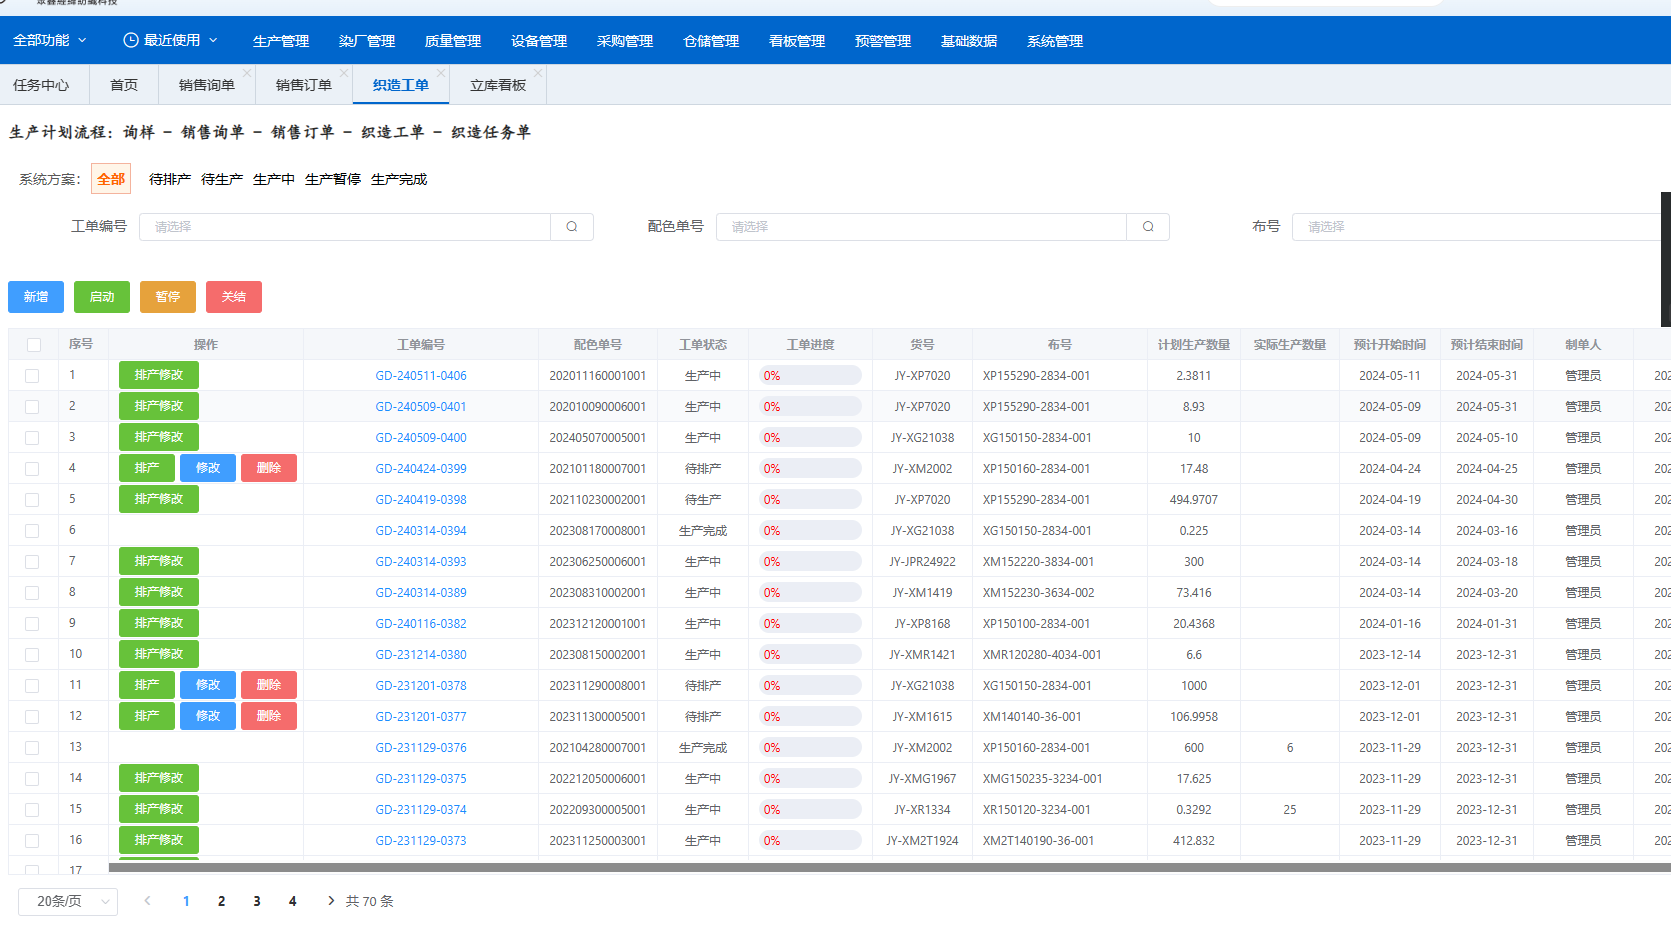Click vertical scrollbar on right edge
This screenshot has height=930, width=1671.
1666,259
